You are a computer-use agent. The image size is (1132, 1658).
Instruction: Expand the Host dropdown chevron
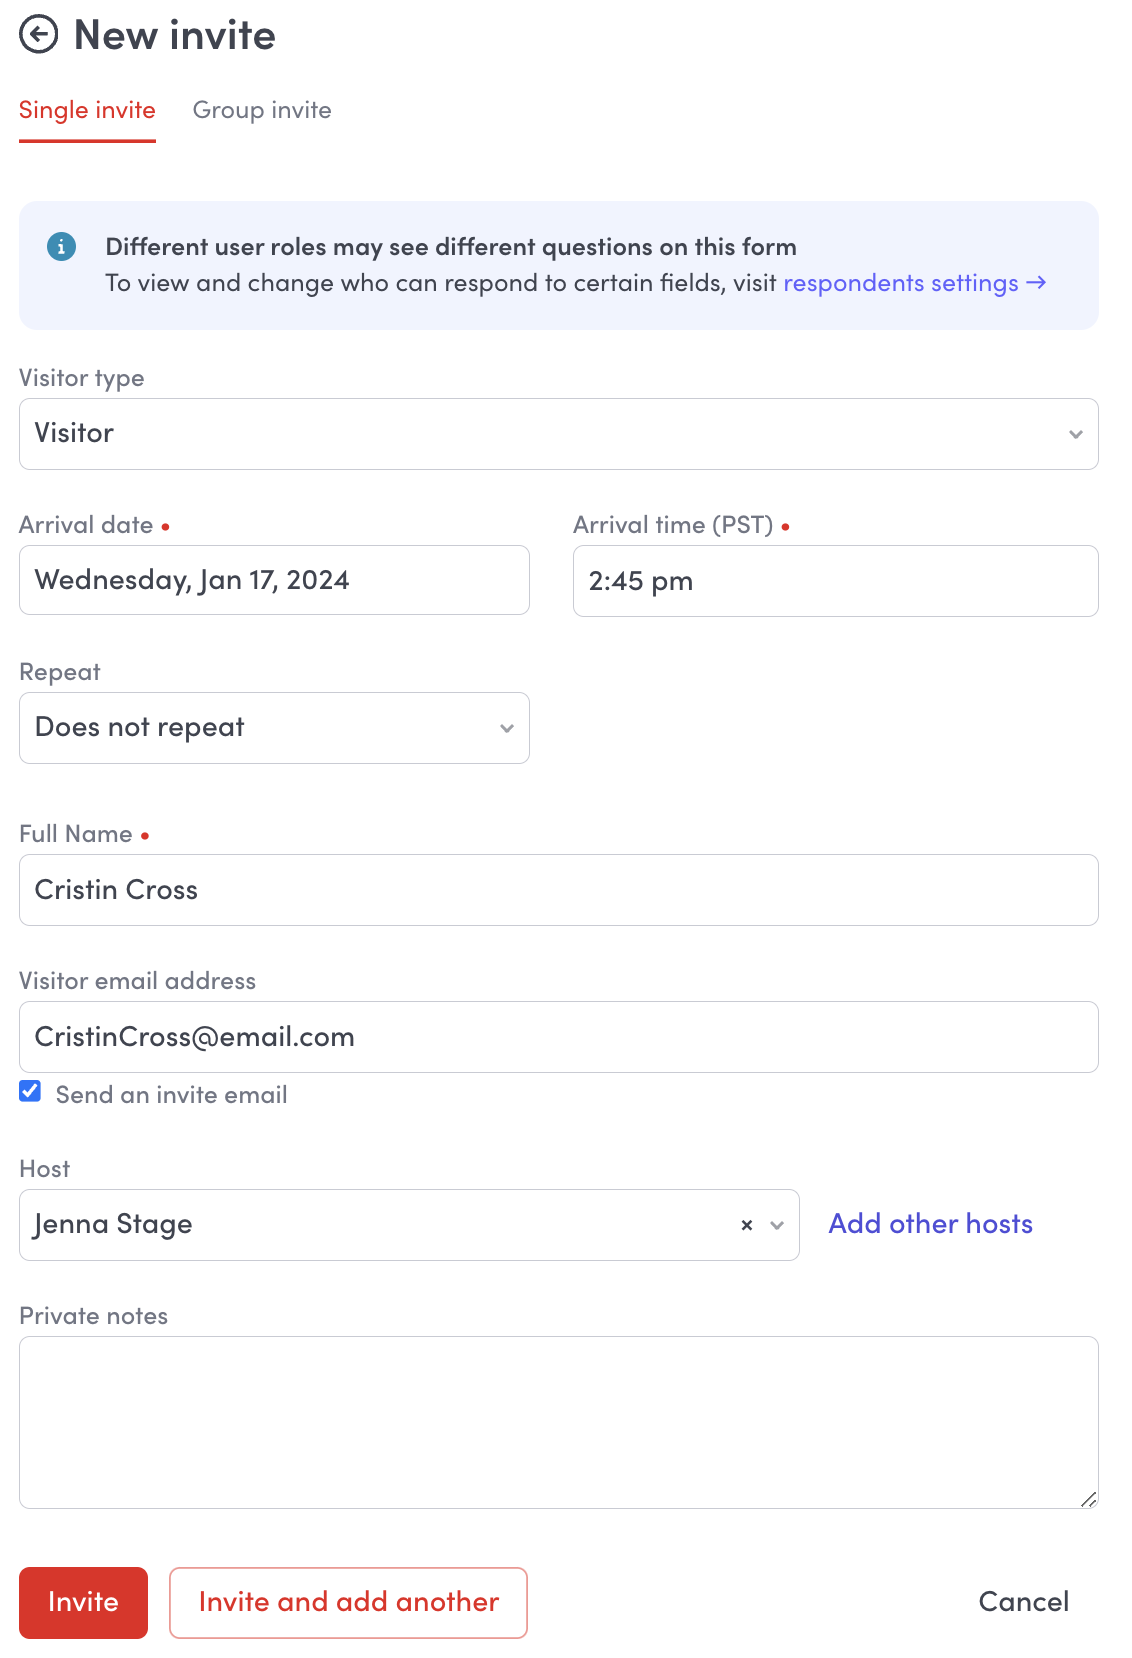(777, 1225)
